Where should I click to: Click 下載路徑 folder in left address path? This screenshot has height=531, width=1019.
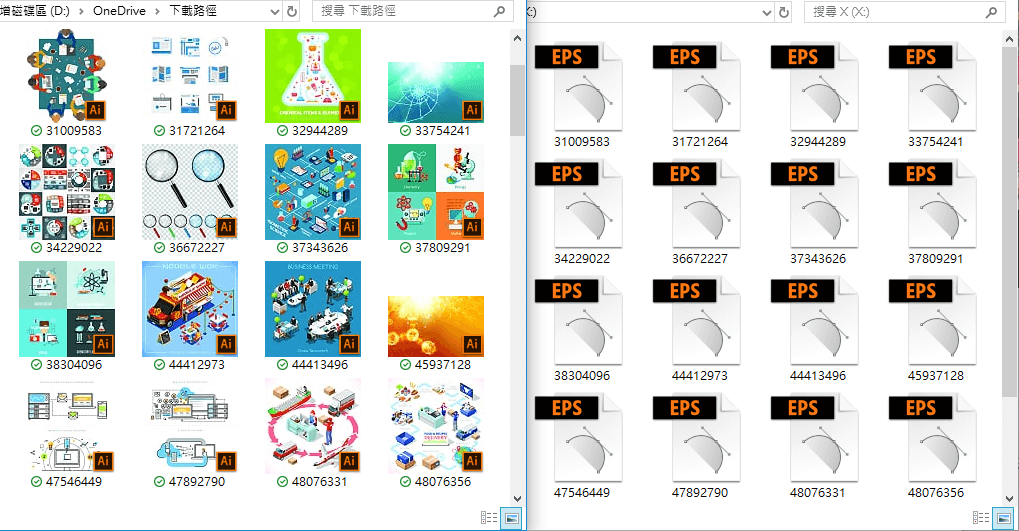193,11
